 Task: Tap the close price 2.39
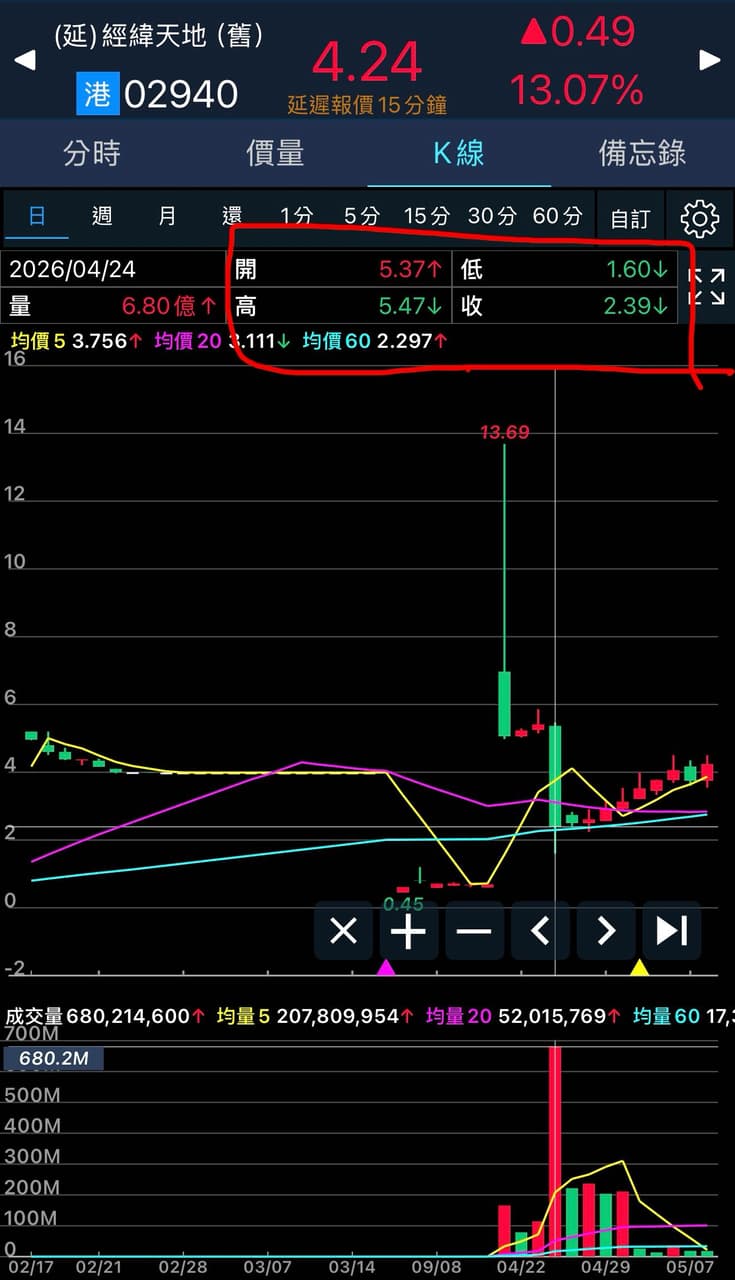(637, 305)
